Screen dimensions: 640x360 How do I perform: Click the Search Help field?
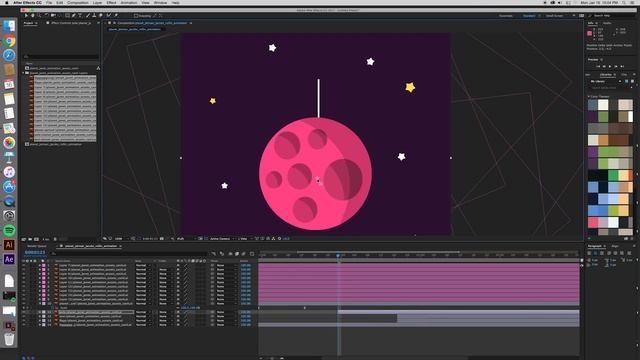611,16
